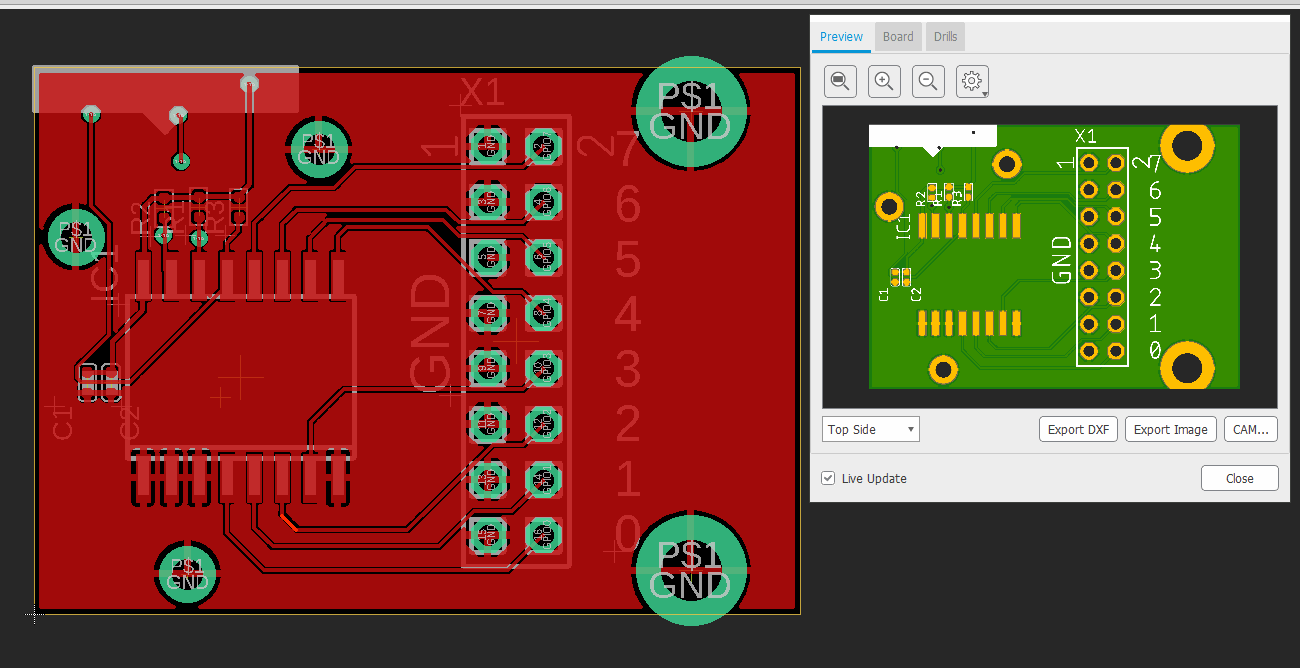Open the Drills tab

[945, 37]
